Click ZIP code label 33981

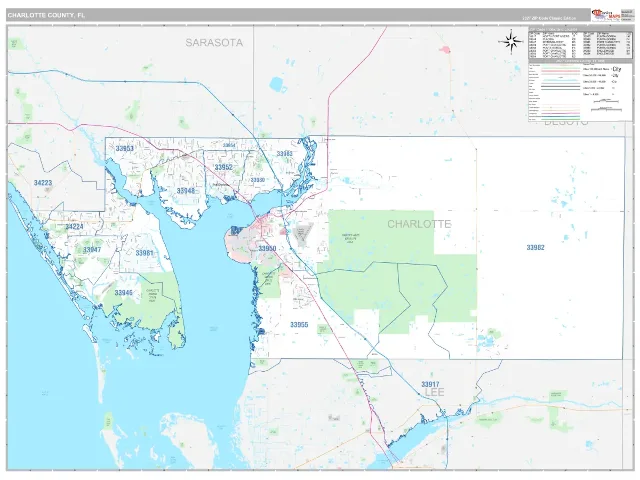click(144, 253)
